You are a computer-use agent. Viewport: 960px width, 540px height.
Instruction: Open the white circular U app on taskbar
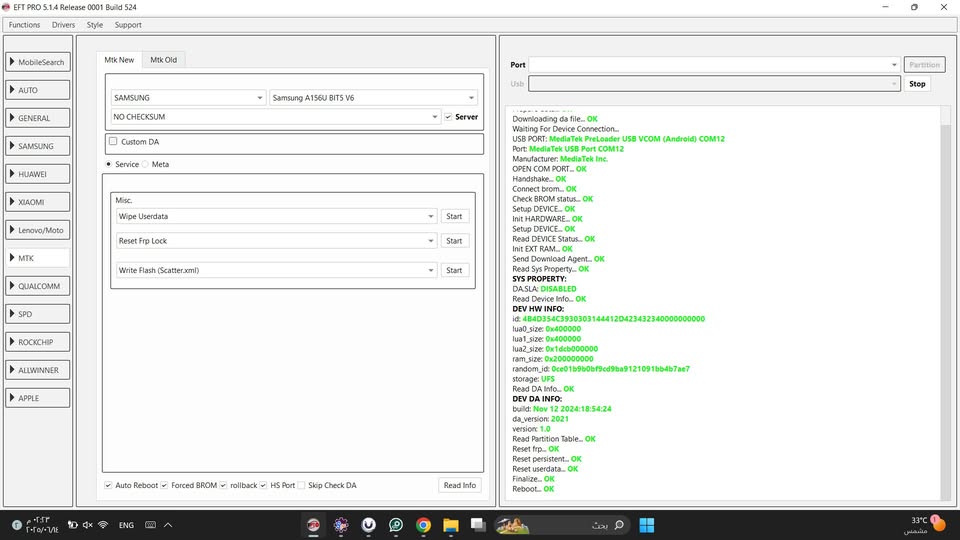pos(369,525)
